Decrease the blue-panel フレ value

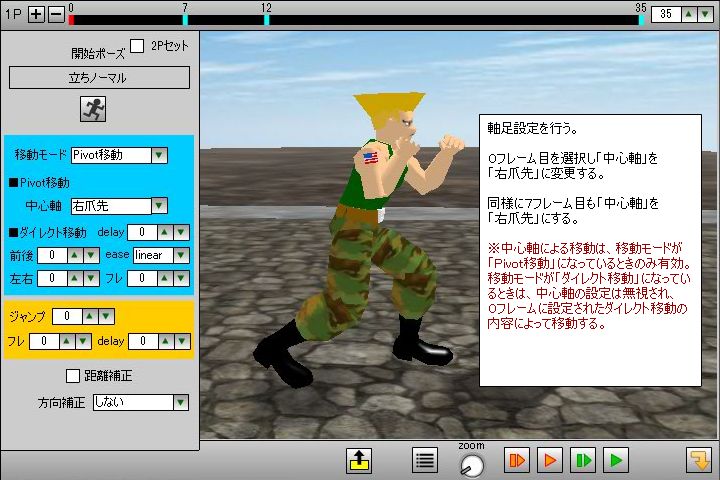click(181, 278)
